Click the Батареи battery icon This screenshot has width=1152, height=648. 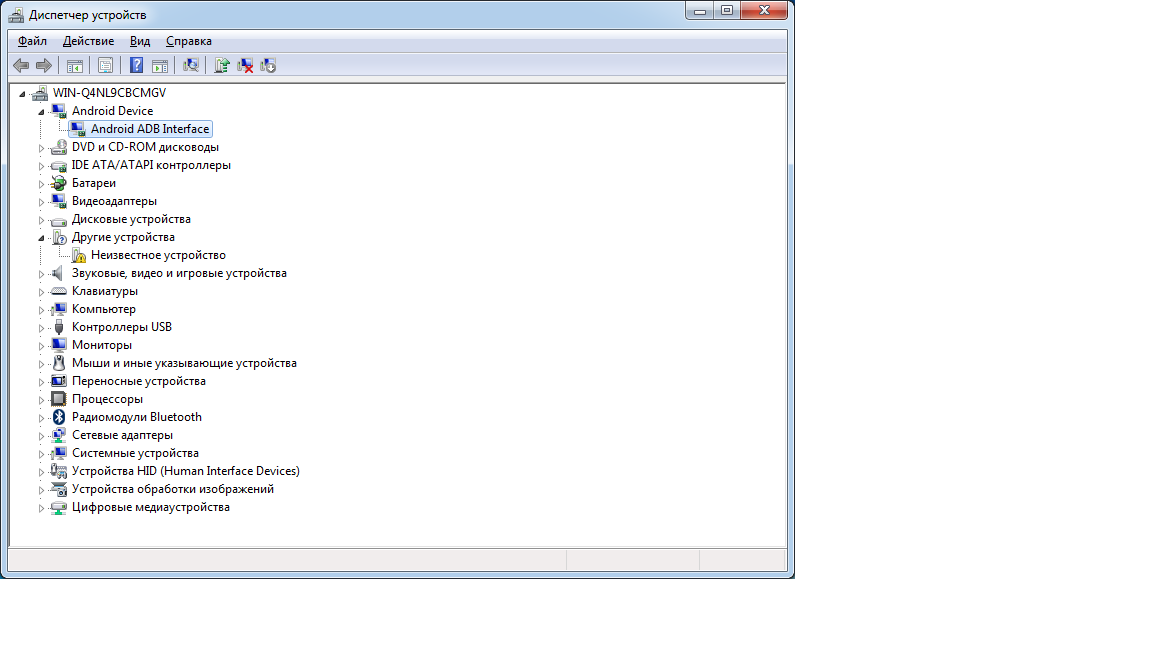59,184
